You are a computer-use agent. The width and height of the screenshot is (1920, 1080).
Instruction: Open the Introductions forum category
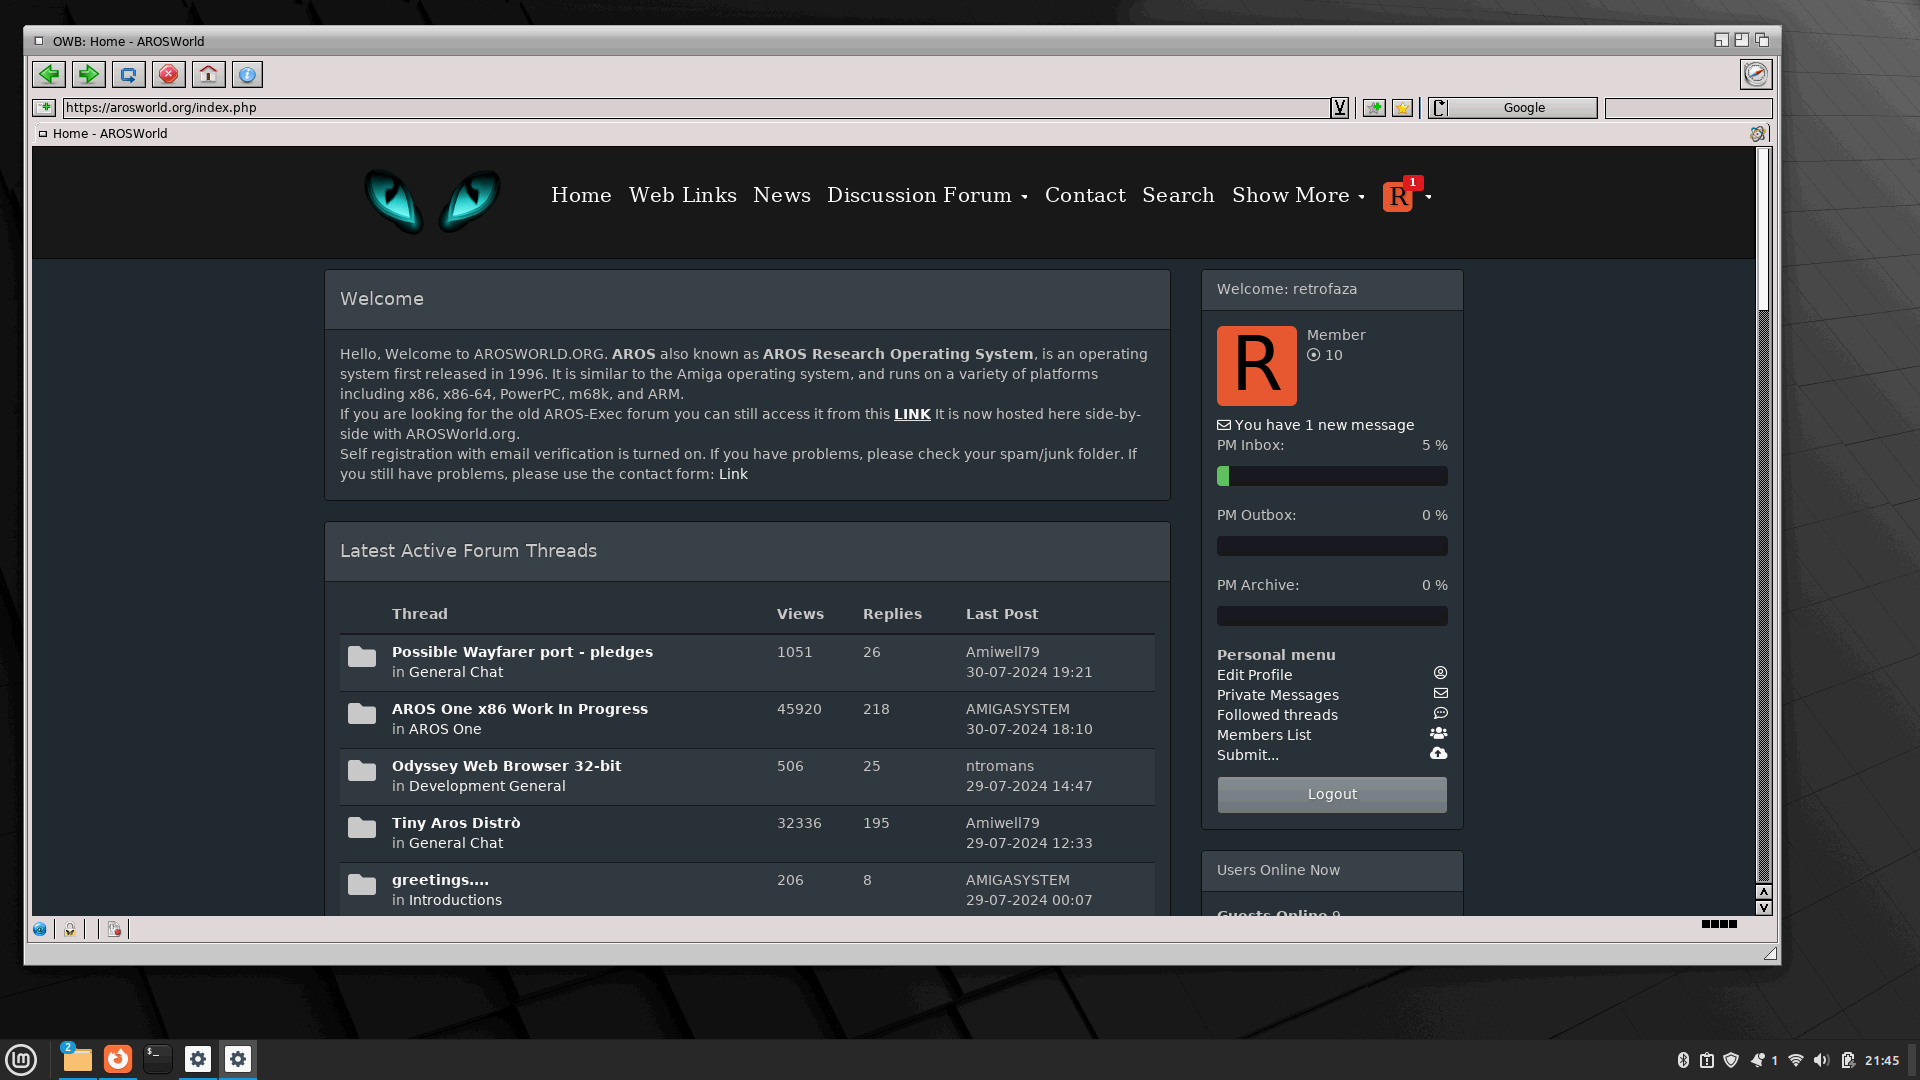coord(455,900)
